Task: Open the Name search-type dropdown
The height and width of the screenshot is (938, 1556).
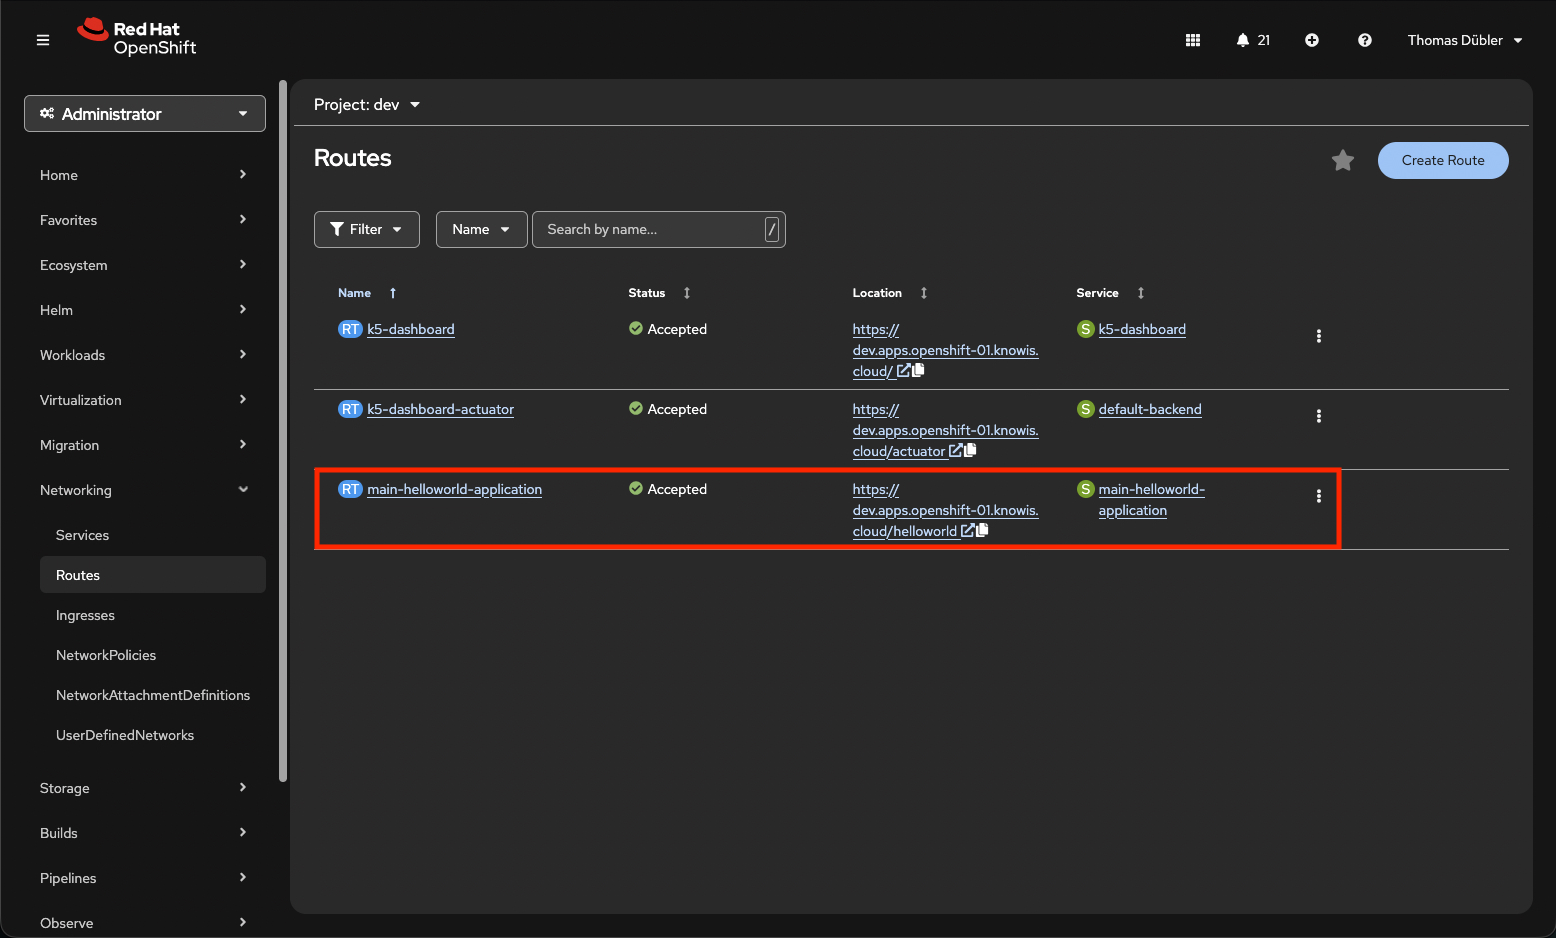Action: 481,229
